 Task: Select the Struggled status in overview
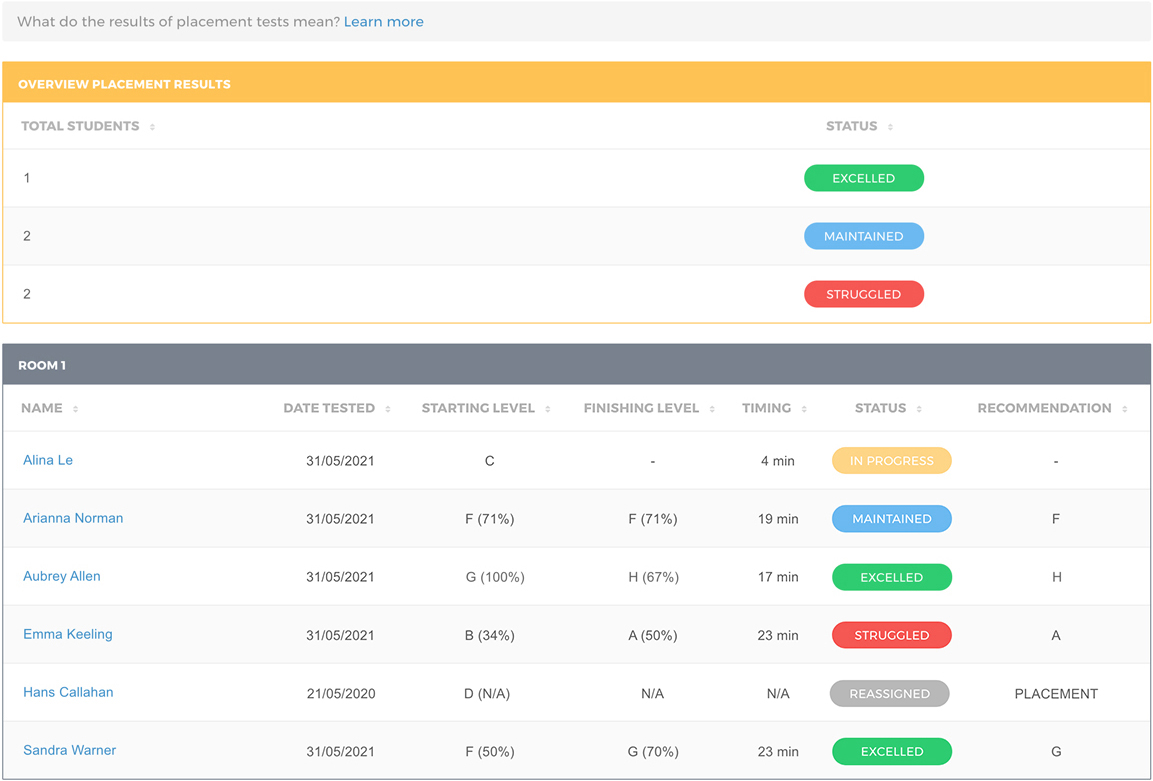863,294
